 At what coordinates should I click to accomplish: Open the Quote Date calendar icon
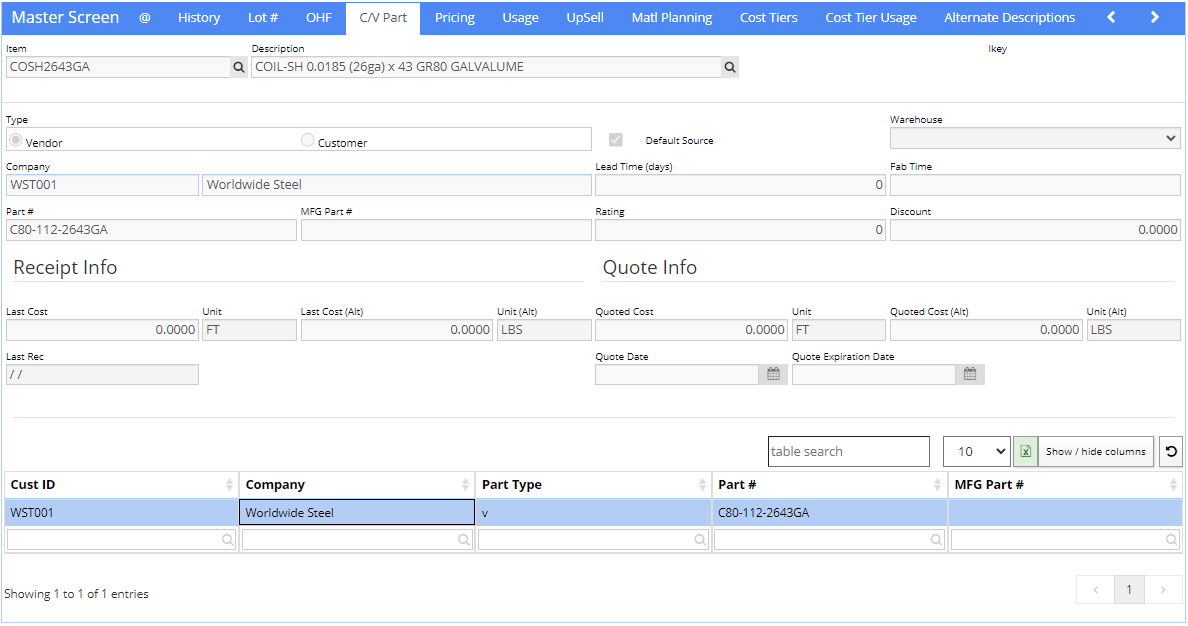pos(773,374)
